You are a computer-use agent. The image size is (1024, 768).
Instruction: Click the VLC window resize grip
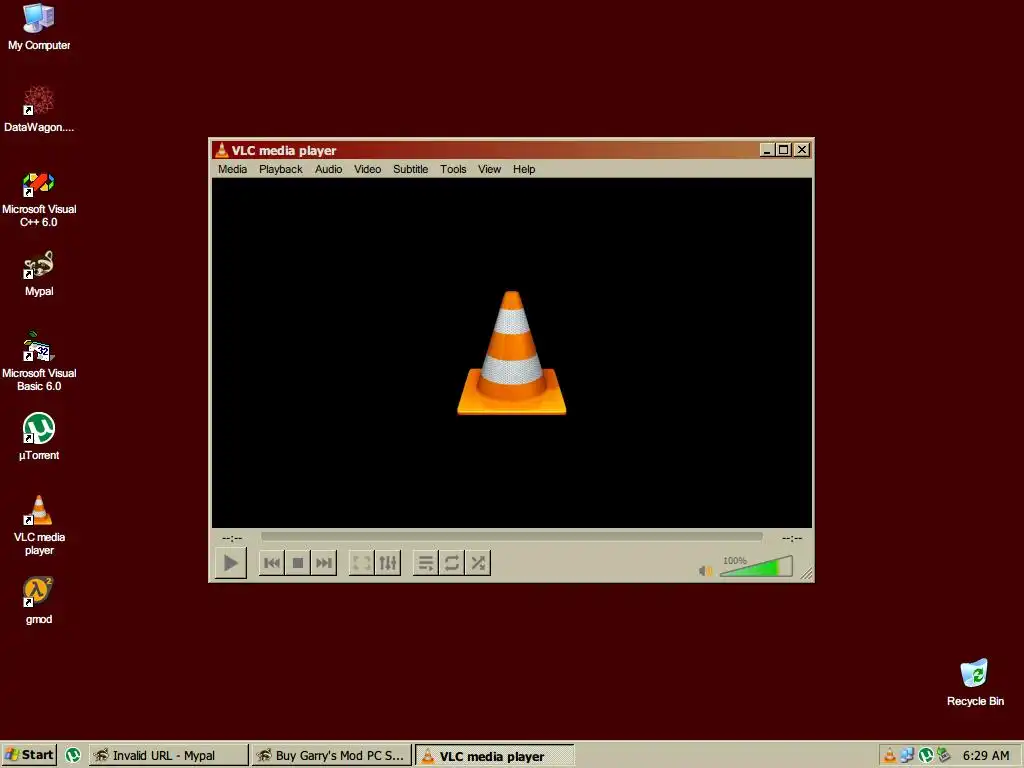[807, 573]
